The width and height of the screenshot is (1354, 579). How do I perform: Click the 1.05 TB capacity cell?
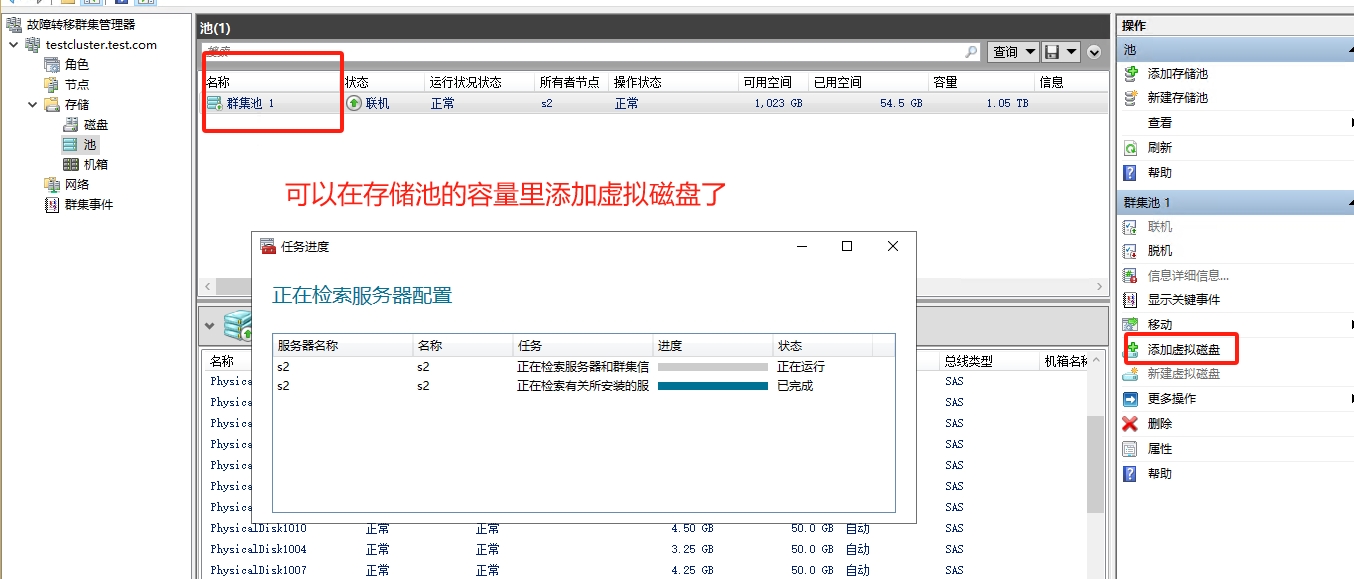click(1007, 103)
